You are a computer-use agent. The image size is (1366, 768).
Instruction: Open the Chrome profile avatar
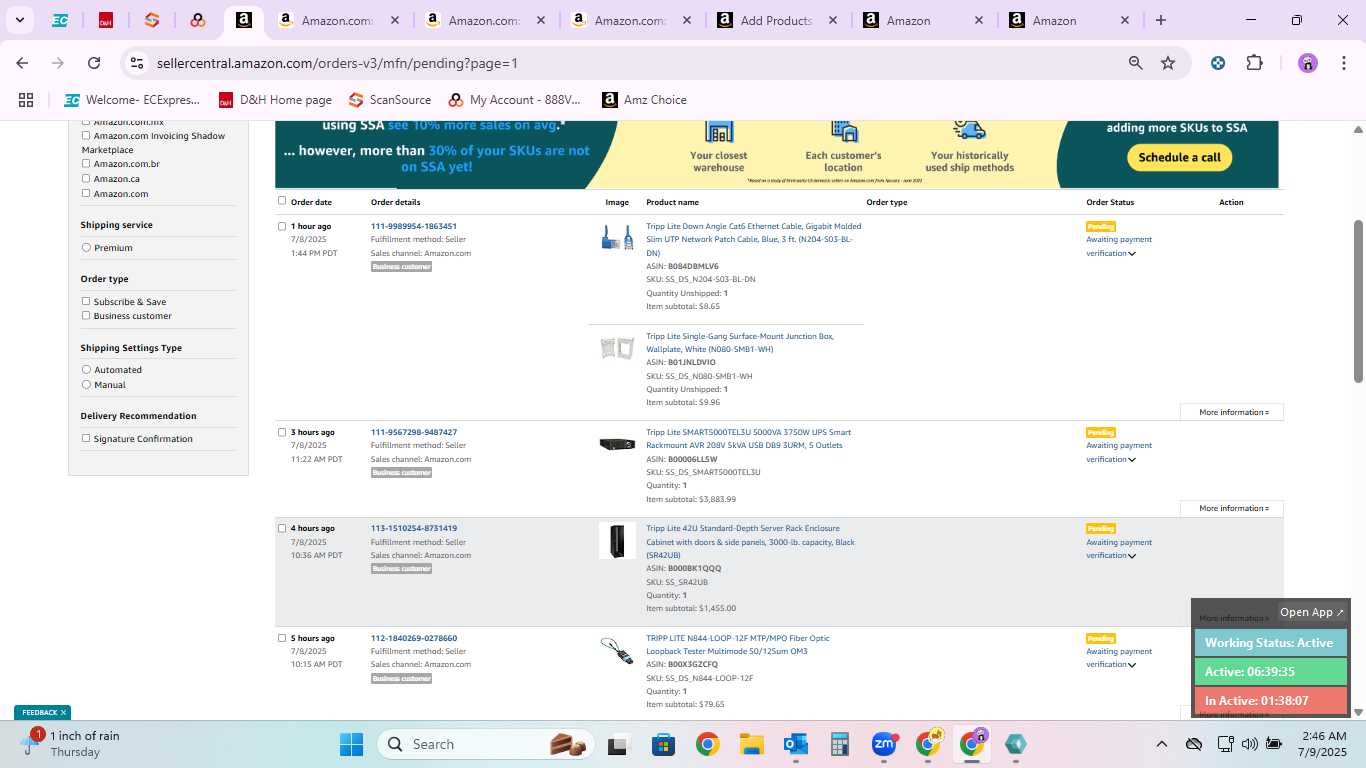pos(1308,63)
